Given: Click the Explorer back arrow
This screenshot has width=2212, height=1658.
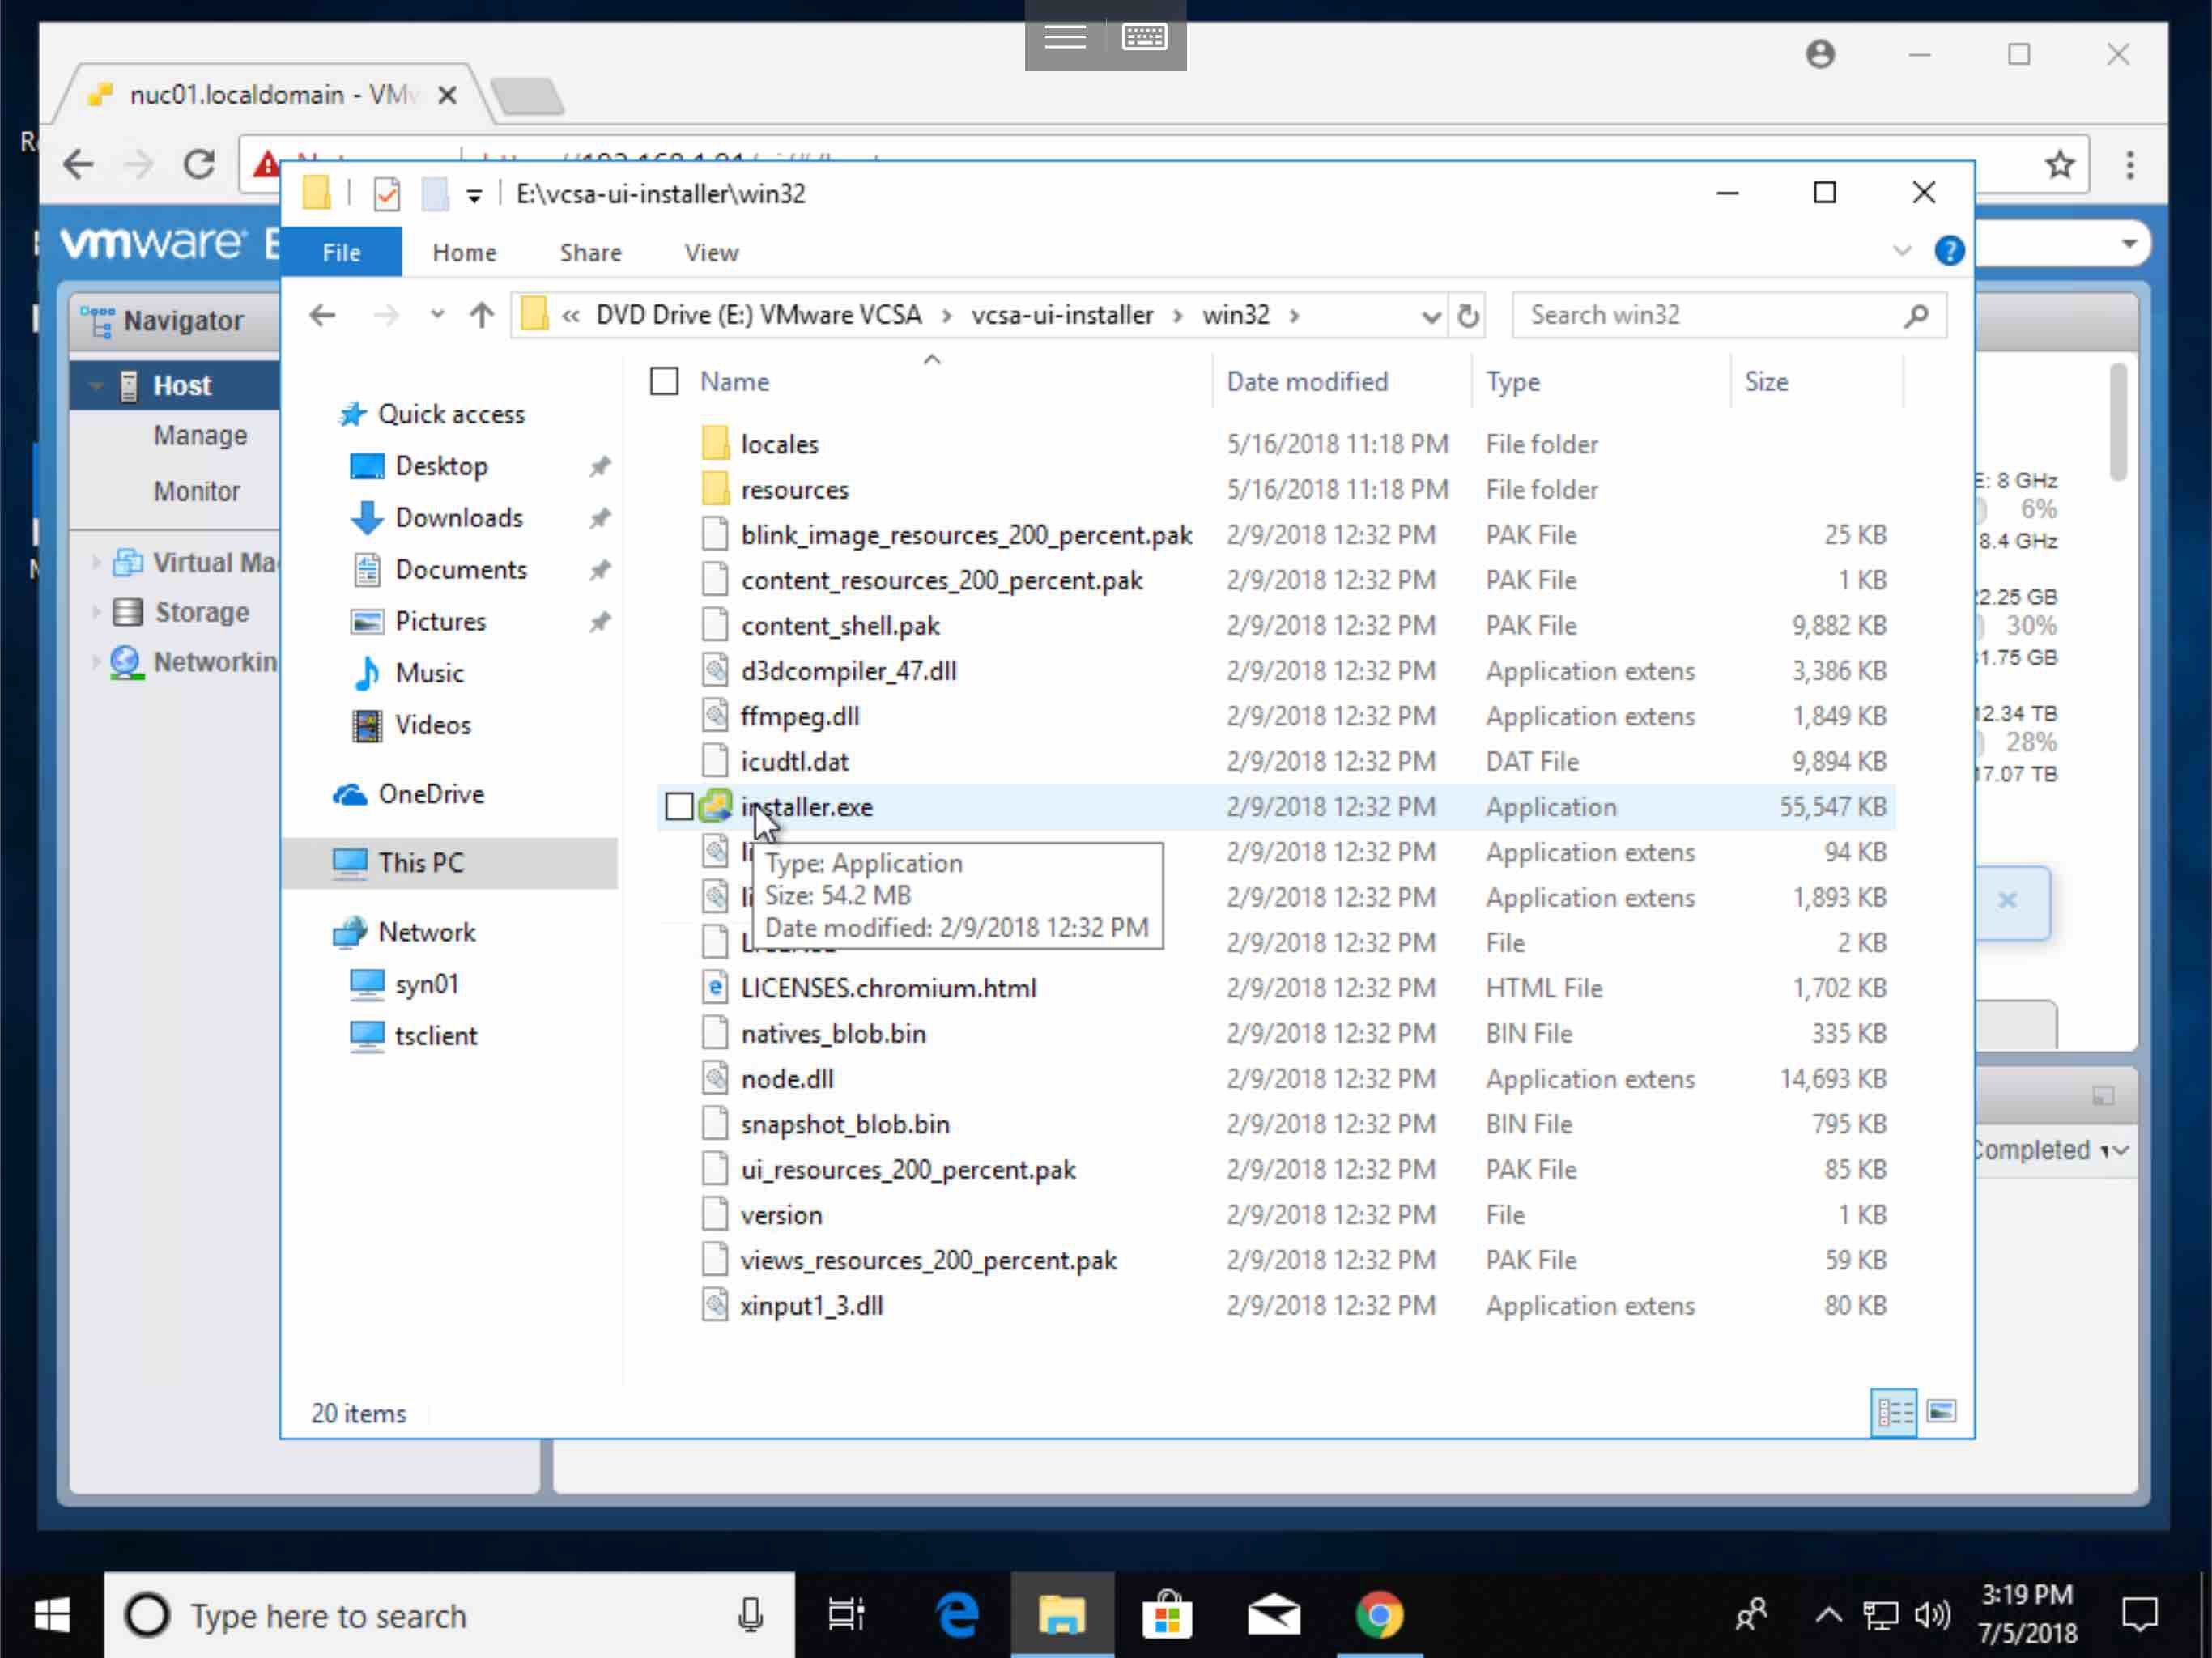Looking at the screenshot, I should [x=322, y=316].
